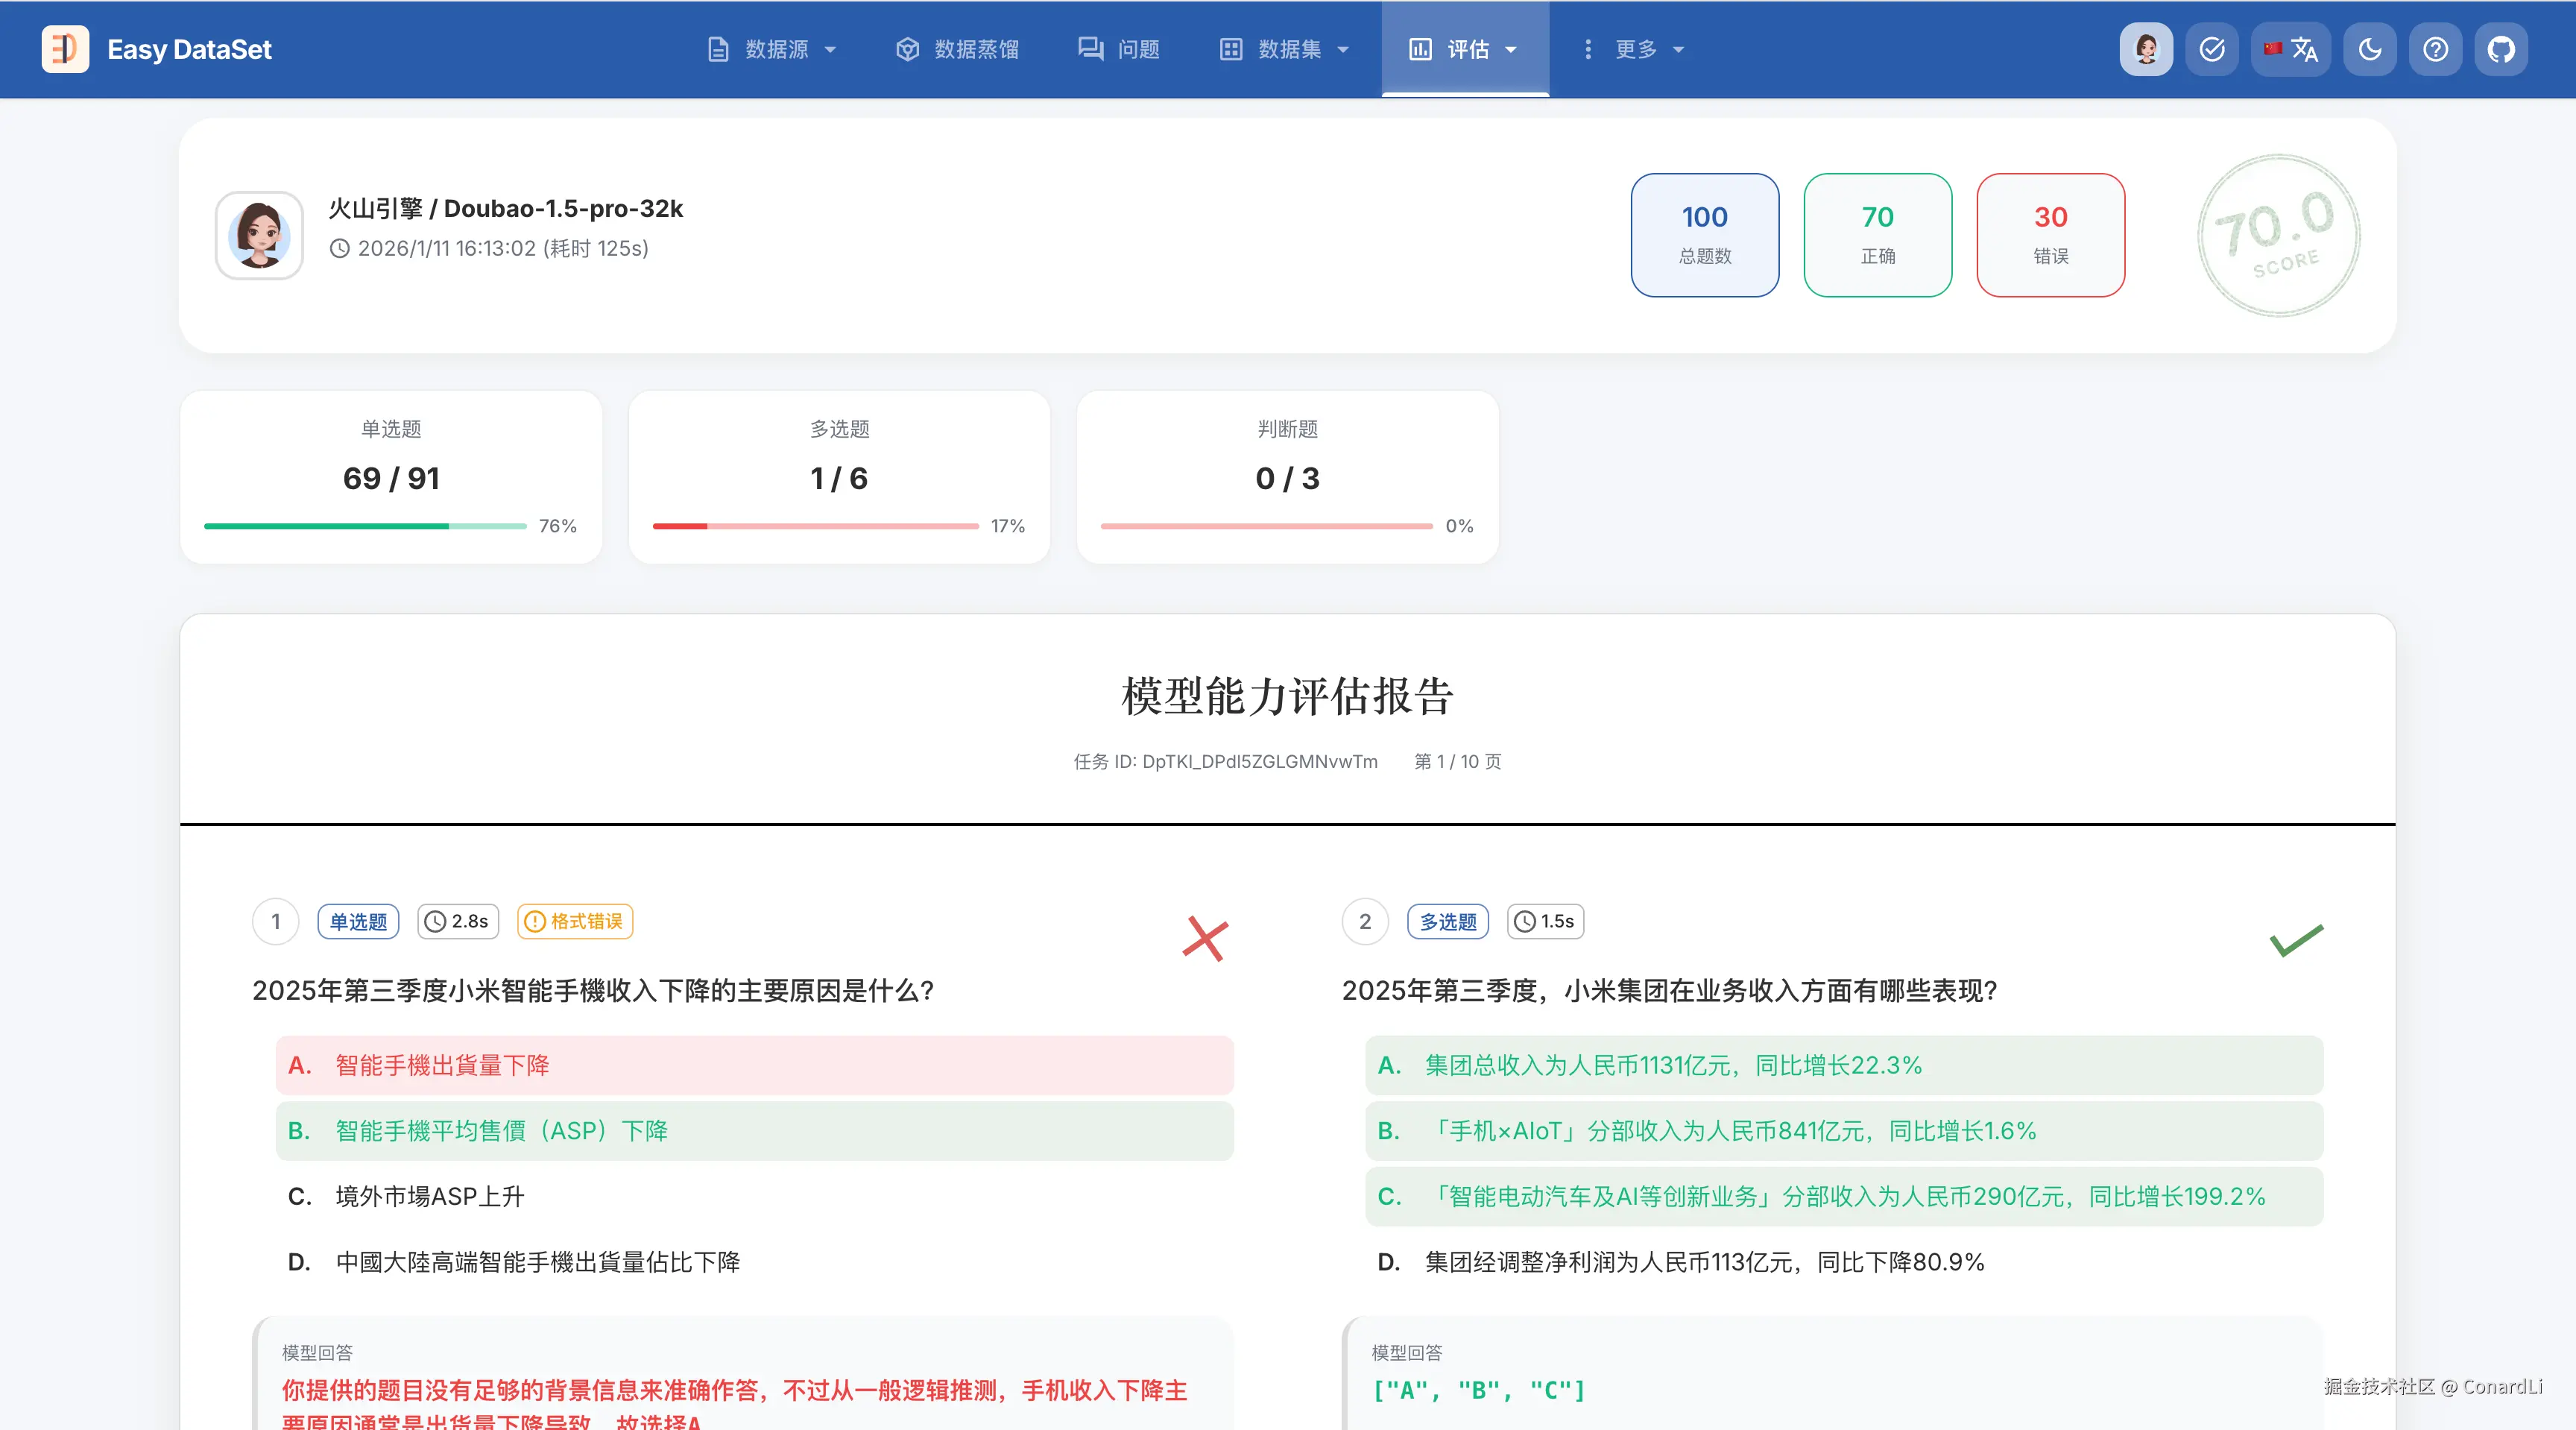Click the task checkmark circle icon

coord(2212,49)
